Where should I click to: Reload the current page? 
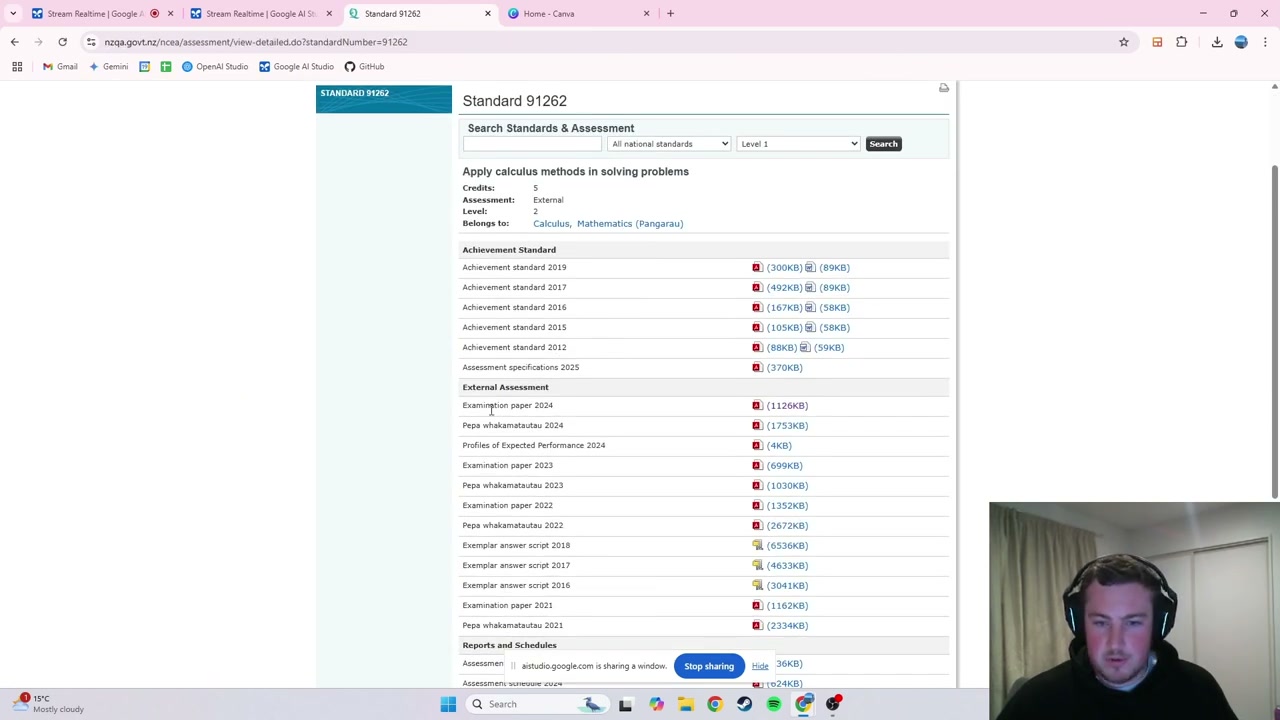coord(62,42)
